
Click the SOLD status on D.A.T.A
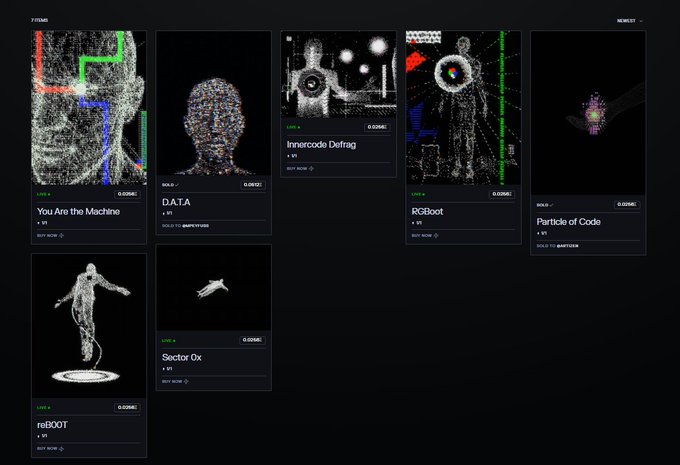tap(170, 185)
